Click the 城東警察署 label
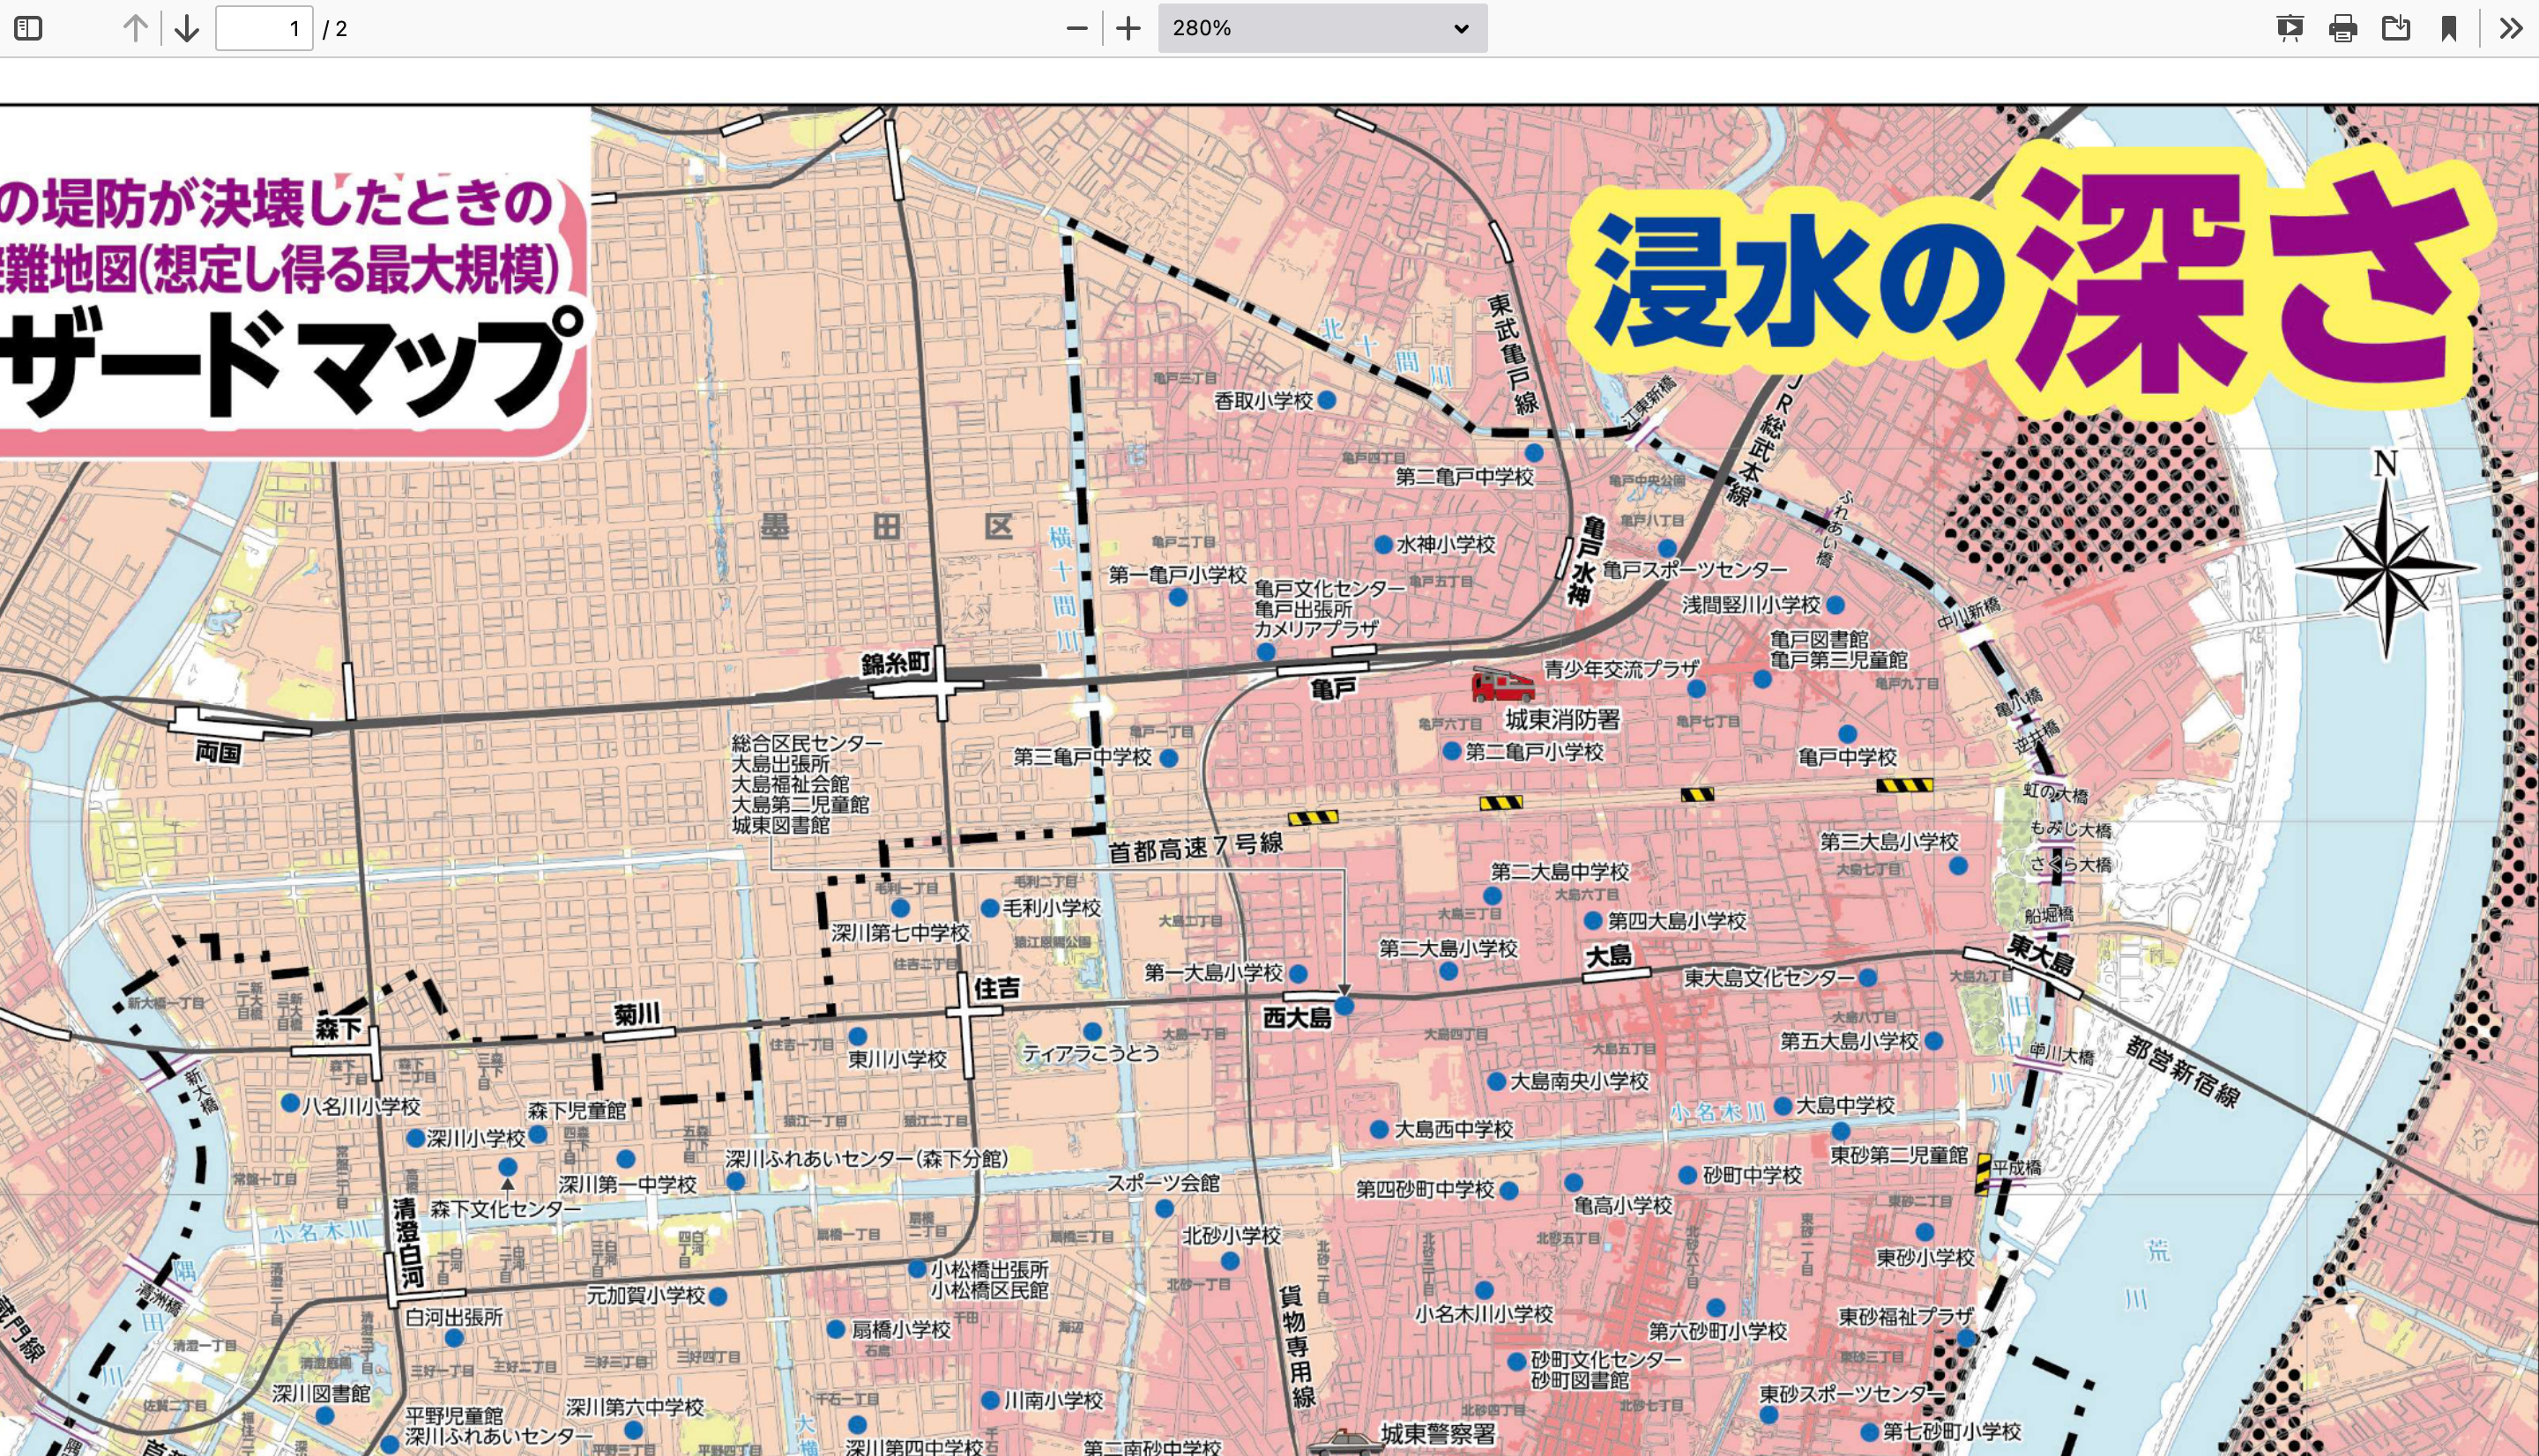The width and height of the screenshot is (2539, 1456). (1438, 1433)
